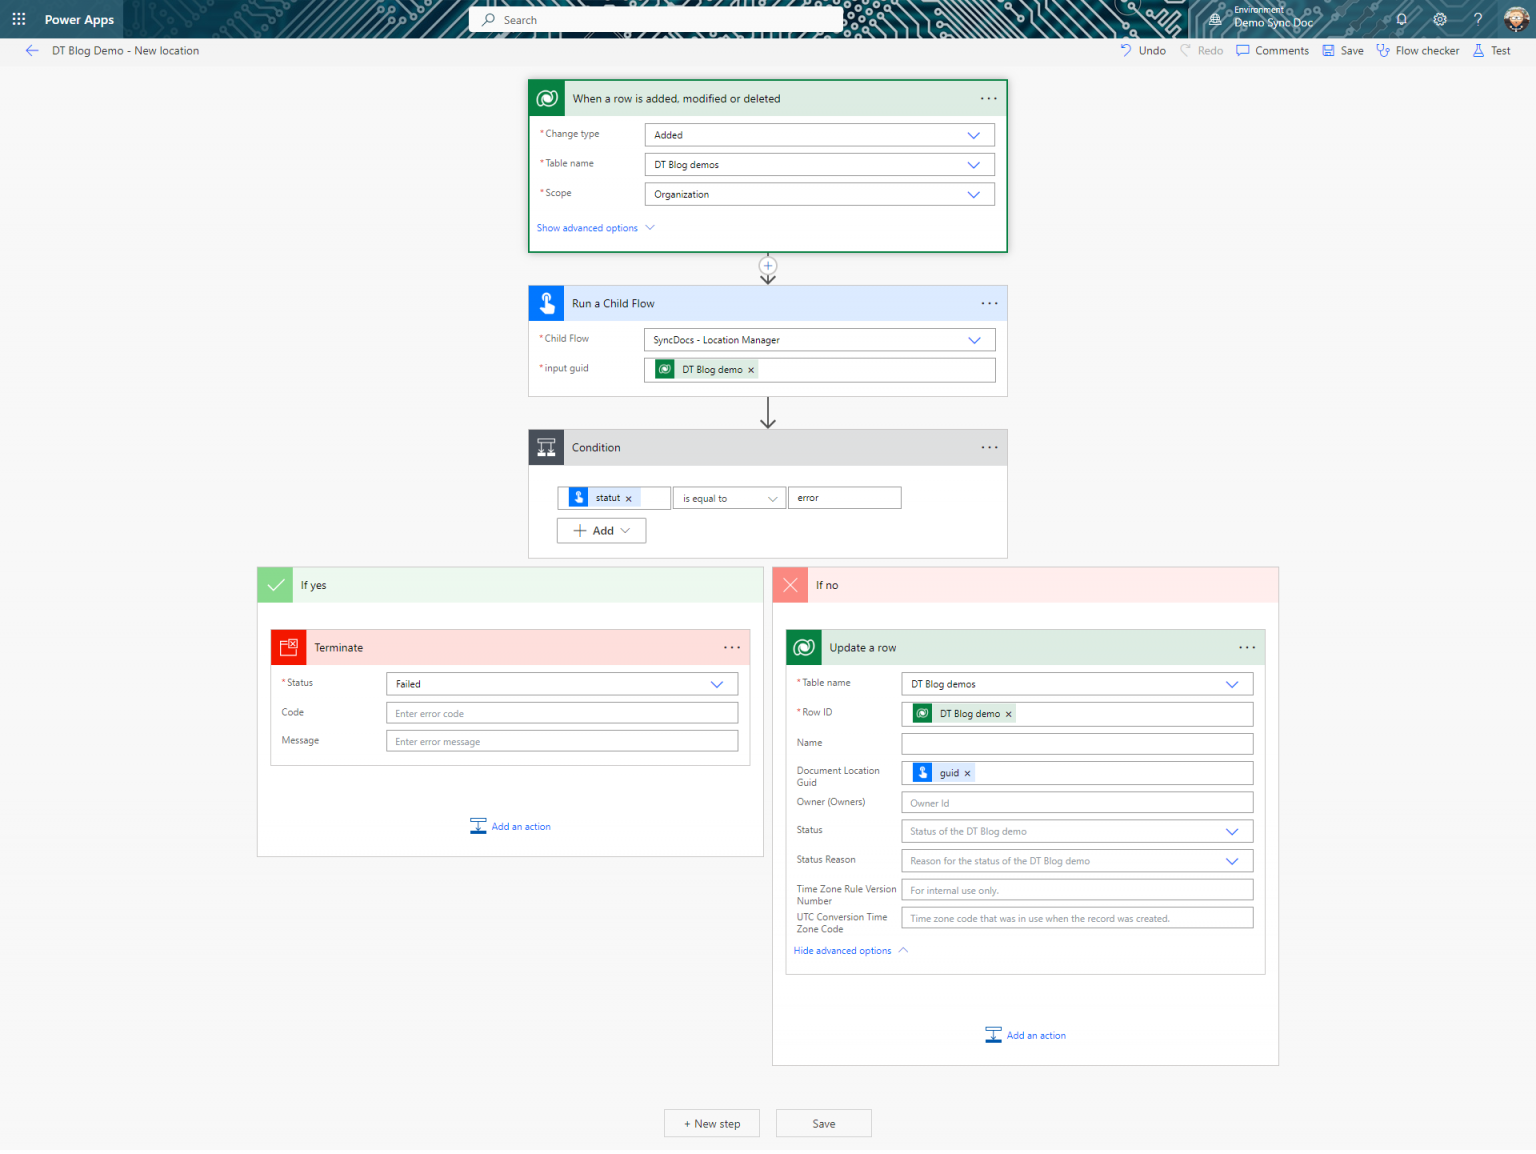Open the notifications bell
Image resolution: width=1536 pixels, height=1154 pixels.
click(x=1401, y=19)
